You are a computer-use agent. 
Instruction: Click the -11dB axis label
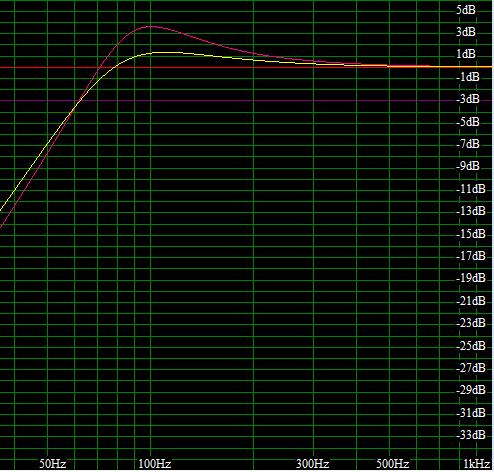pyautogui.click(x=471, y=189)
